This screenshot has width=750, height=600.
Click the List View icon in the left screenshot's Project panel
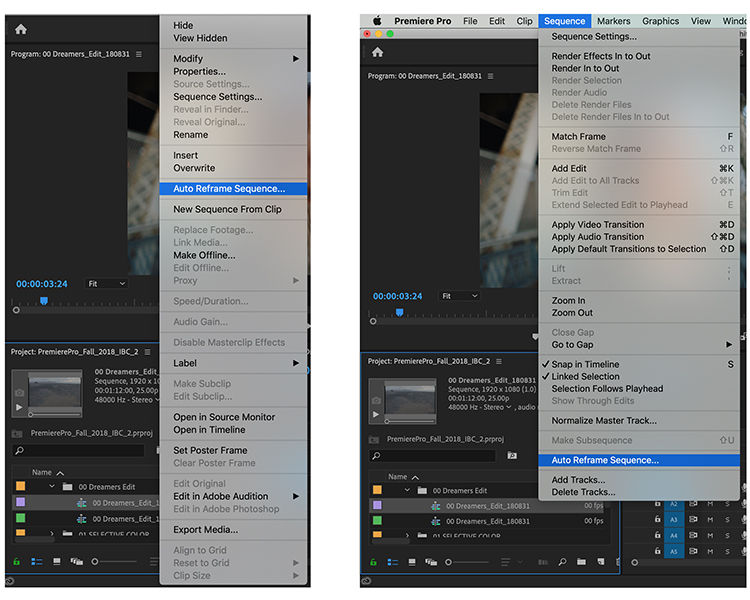point(37,561)
